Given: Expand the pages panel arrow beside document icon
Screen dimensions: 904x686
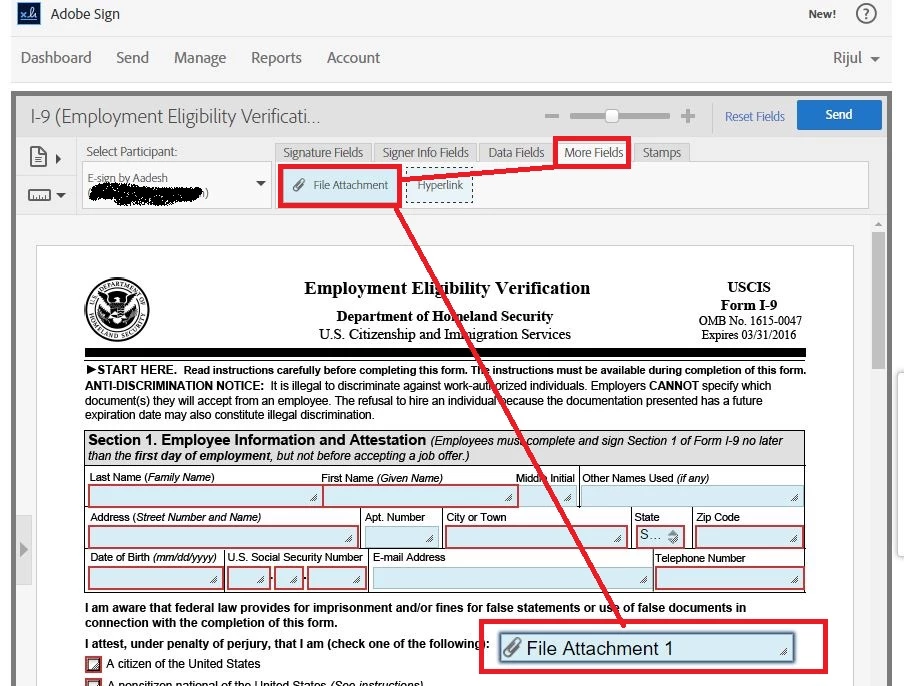Looking at the screenshot, I should tap(58, 159).
